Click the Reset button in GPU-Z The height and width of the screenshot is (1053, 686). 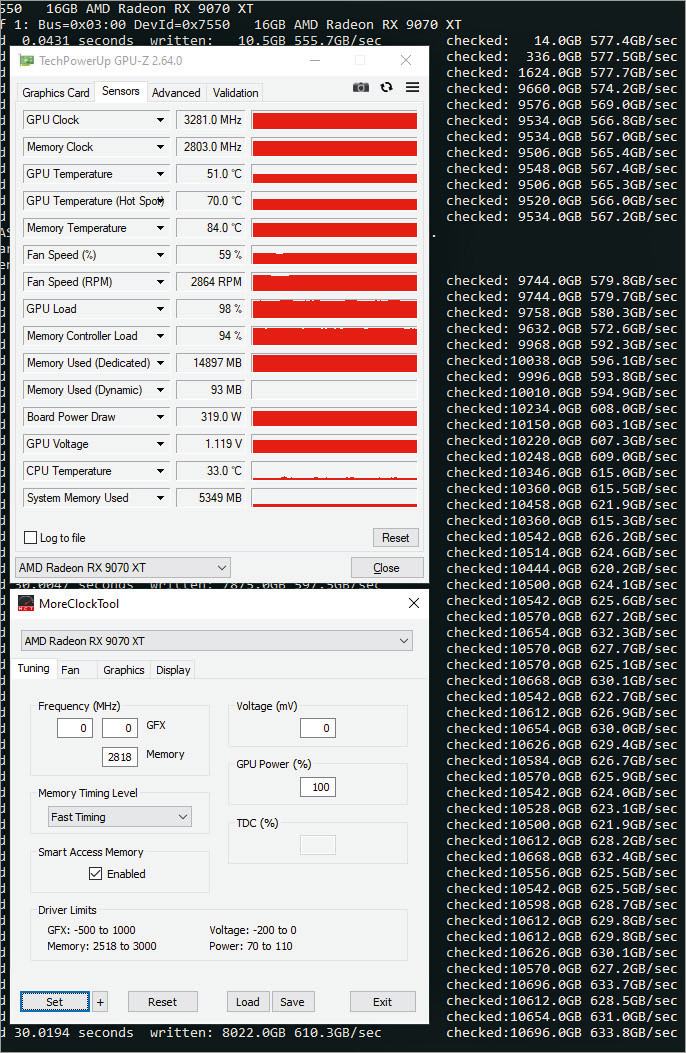[x=395, y=537]
